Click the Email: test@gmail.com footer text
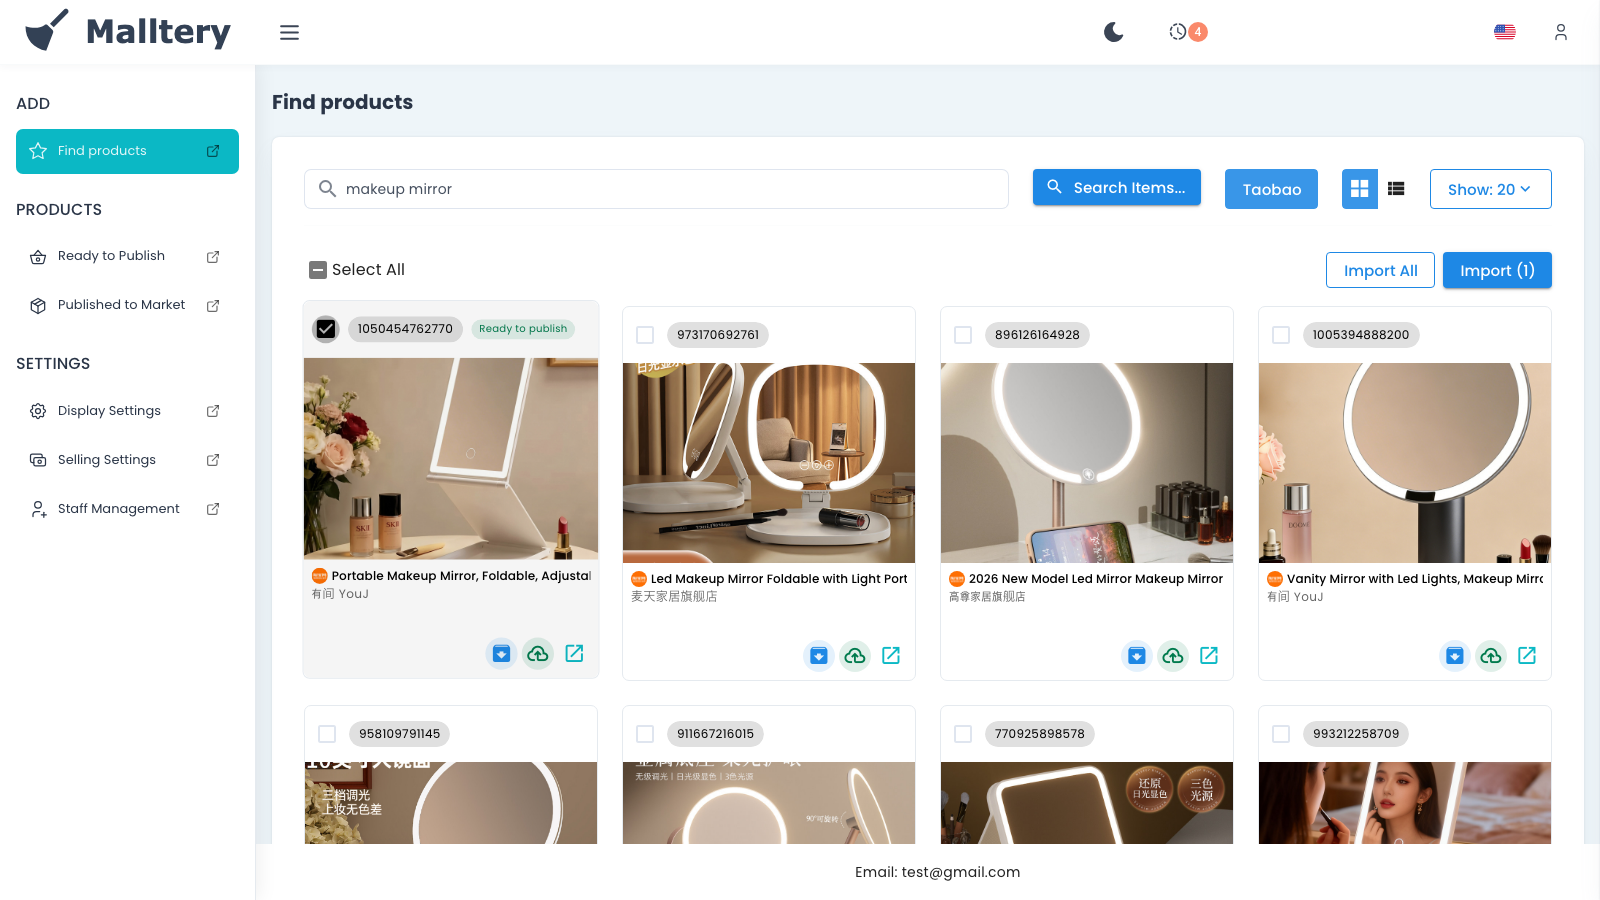 (x=938, y=872)
